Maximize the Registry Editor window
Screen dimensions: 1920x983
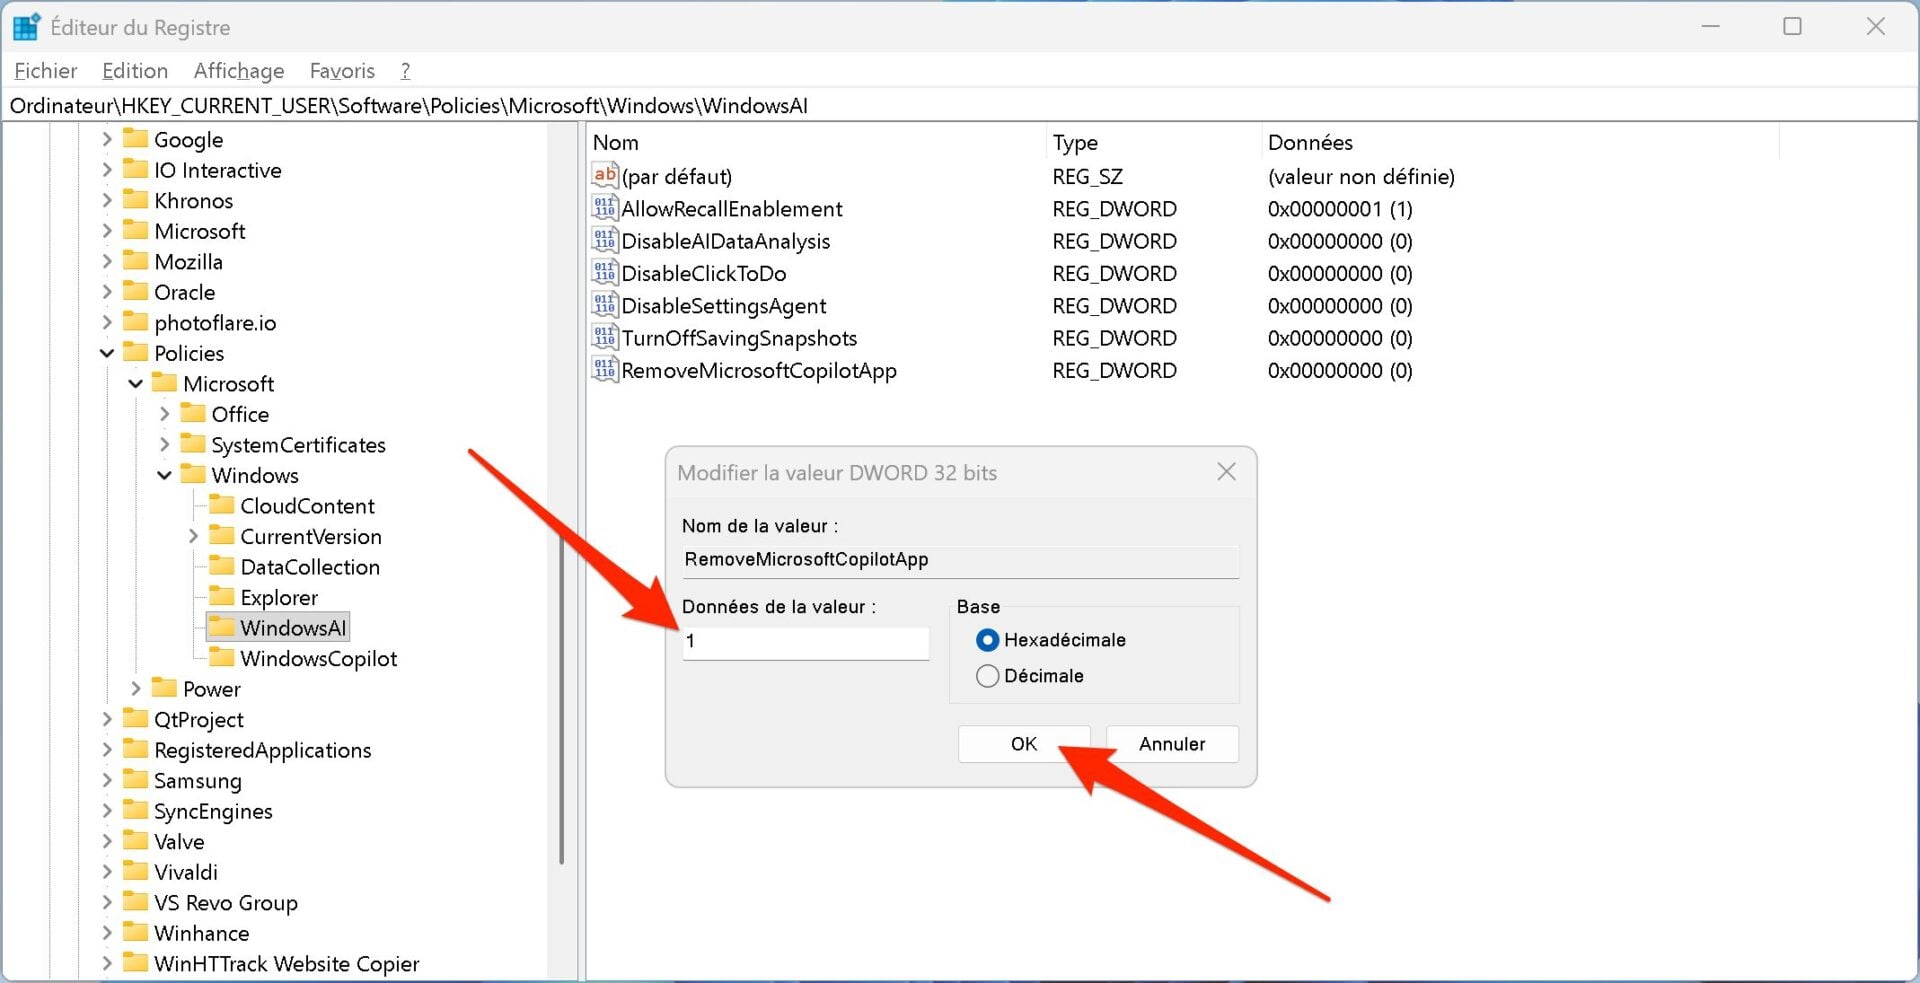pos(1792,26)
